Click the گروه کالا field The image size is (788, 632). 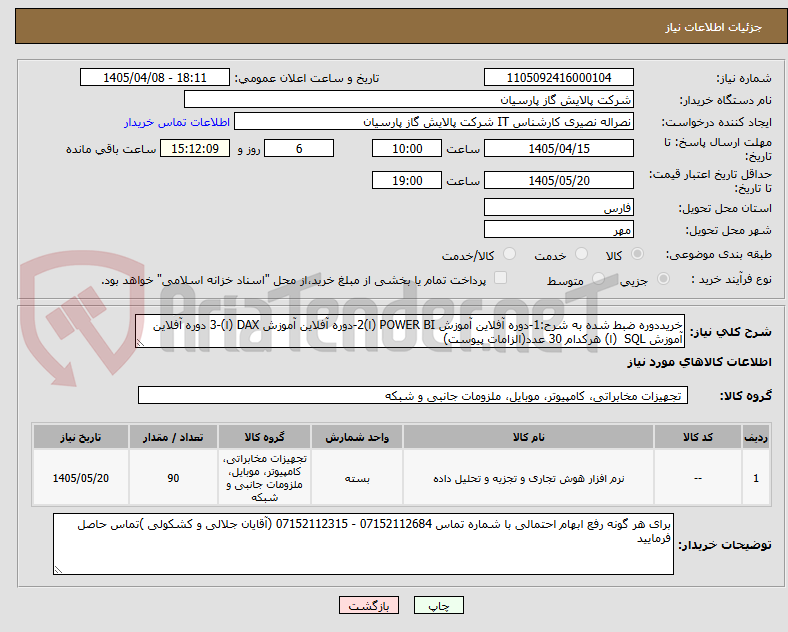coord(413,395)
